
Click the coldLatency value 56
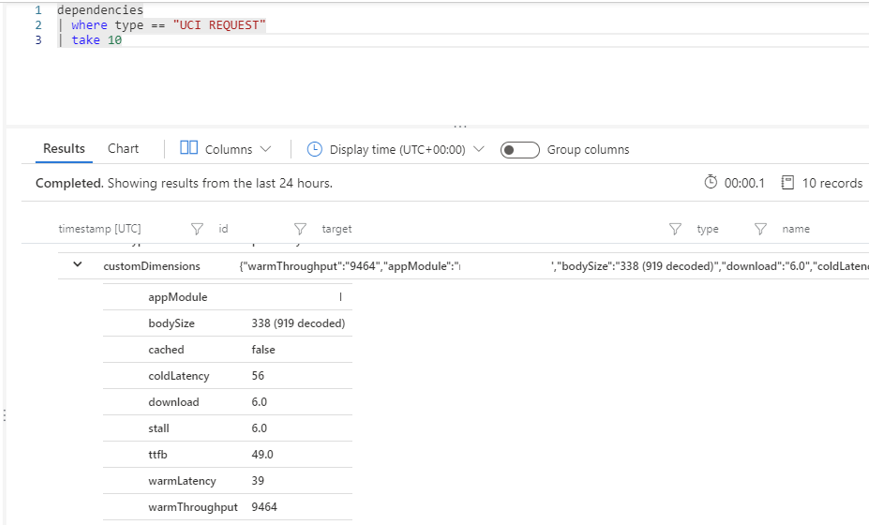258,375
